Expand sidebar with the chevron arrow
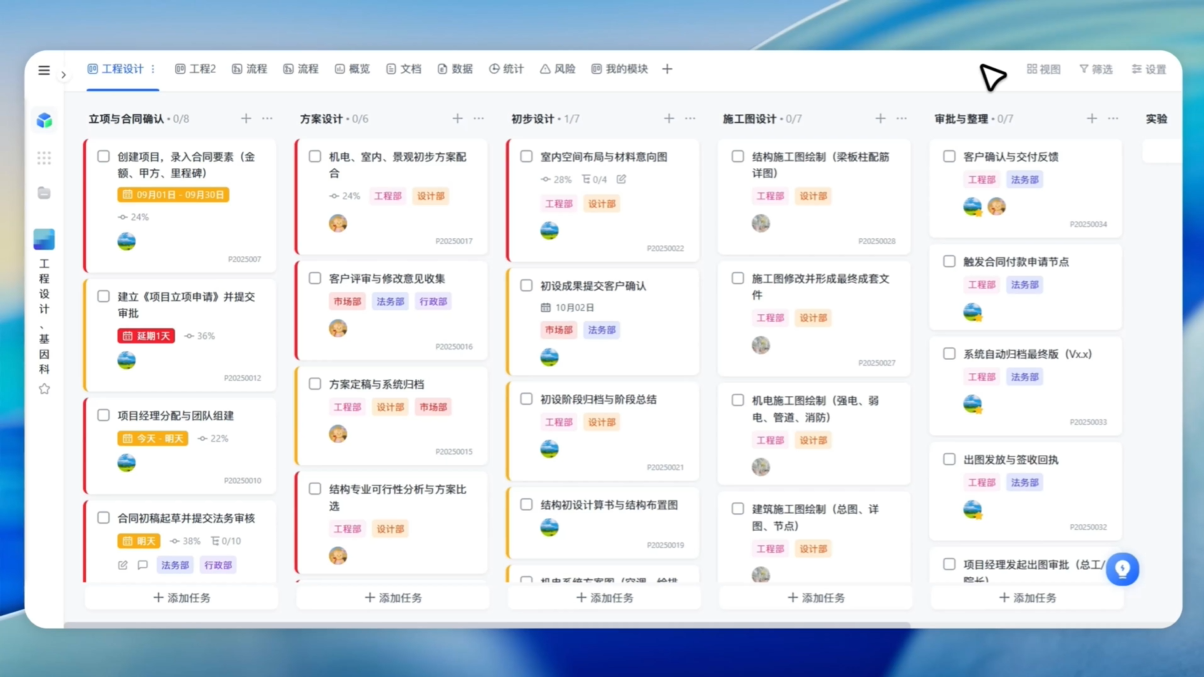 coord(64,75)
